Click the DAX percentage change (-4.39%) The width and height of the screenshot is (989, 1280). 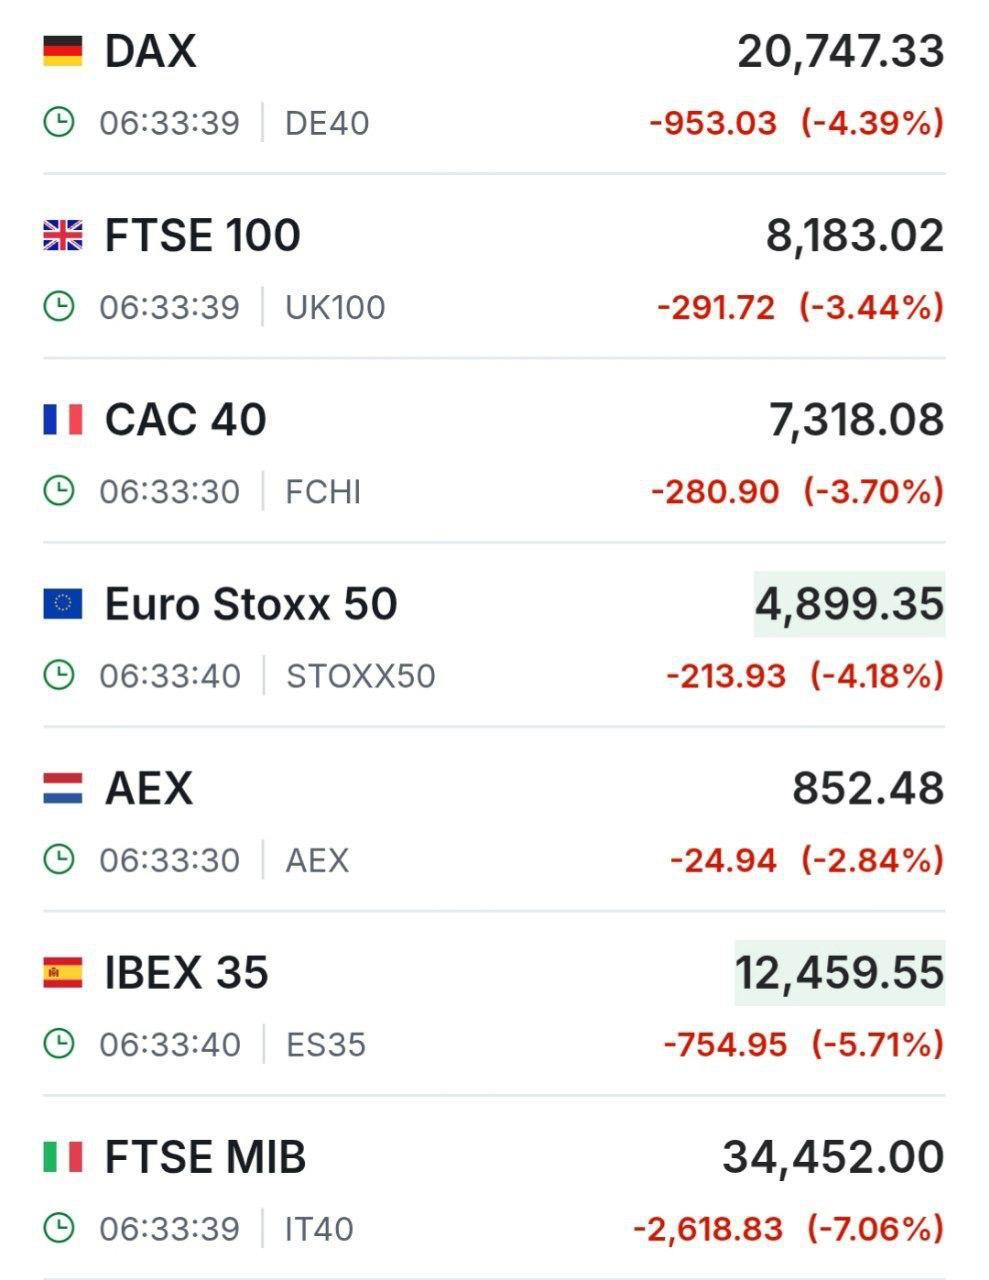click(872, 123)
